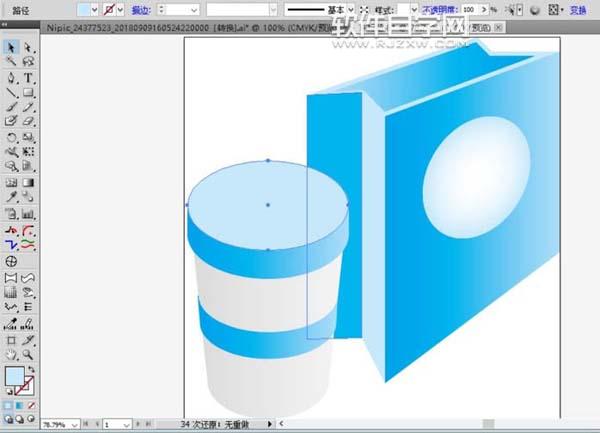Open the fill color dropdown in control bar
This screenshot has height=433, width=600.
86,9
